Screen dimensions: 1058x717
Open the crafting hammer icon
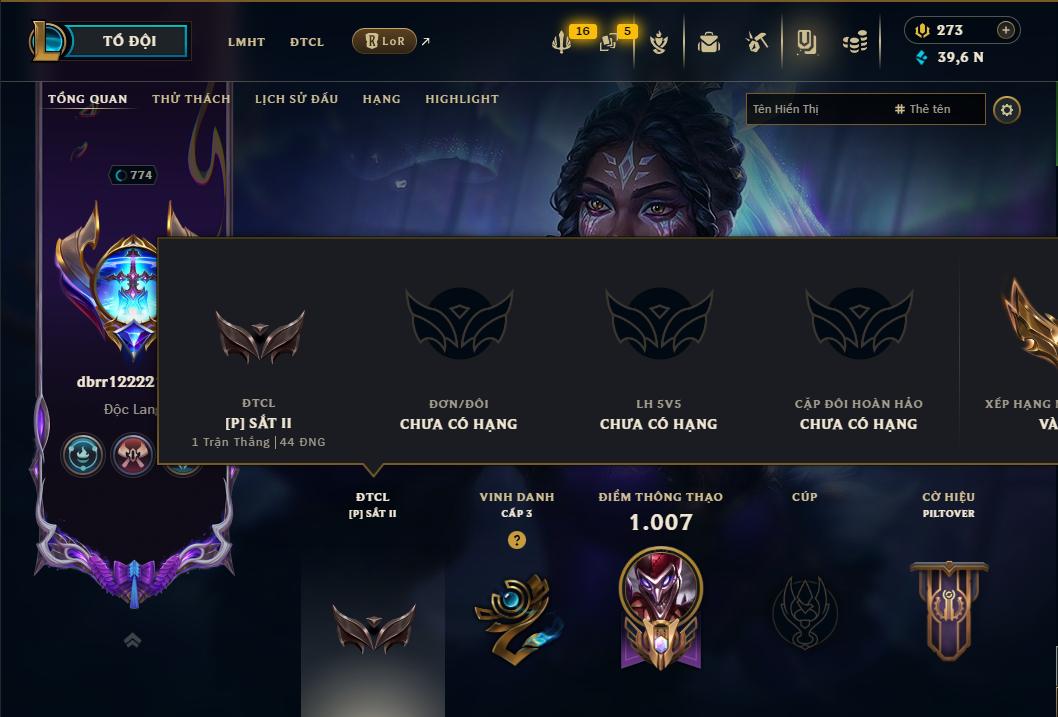[756, 42]
